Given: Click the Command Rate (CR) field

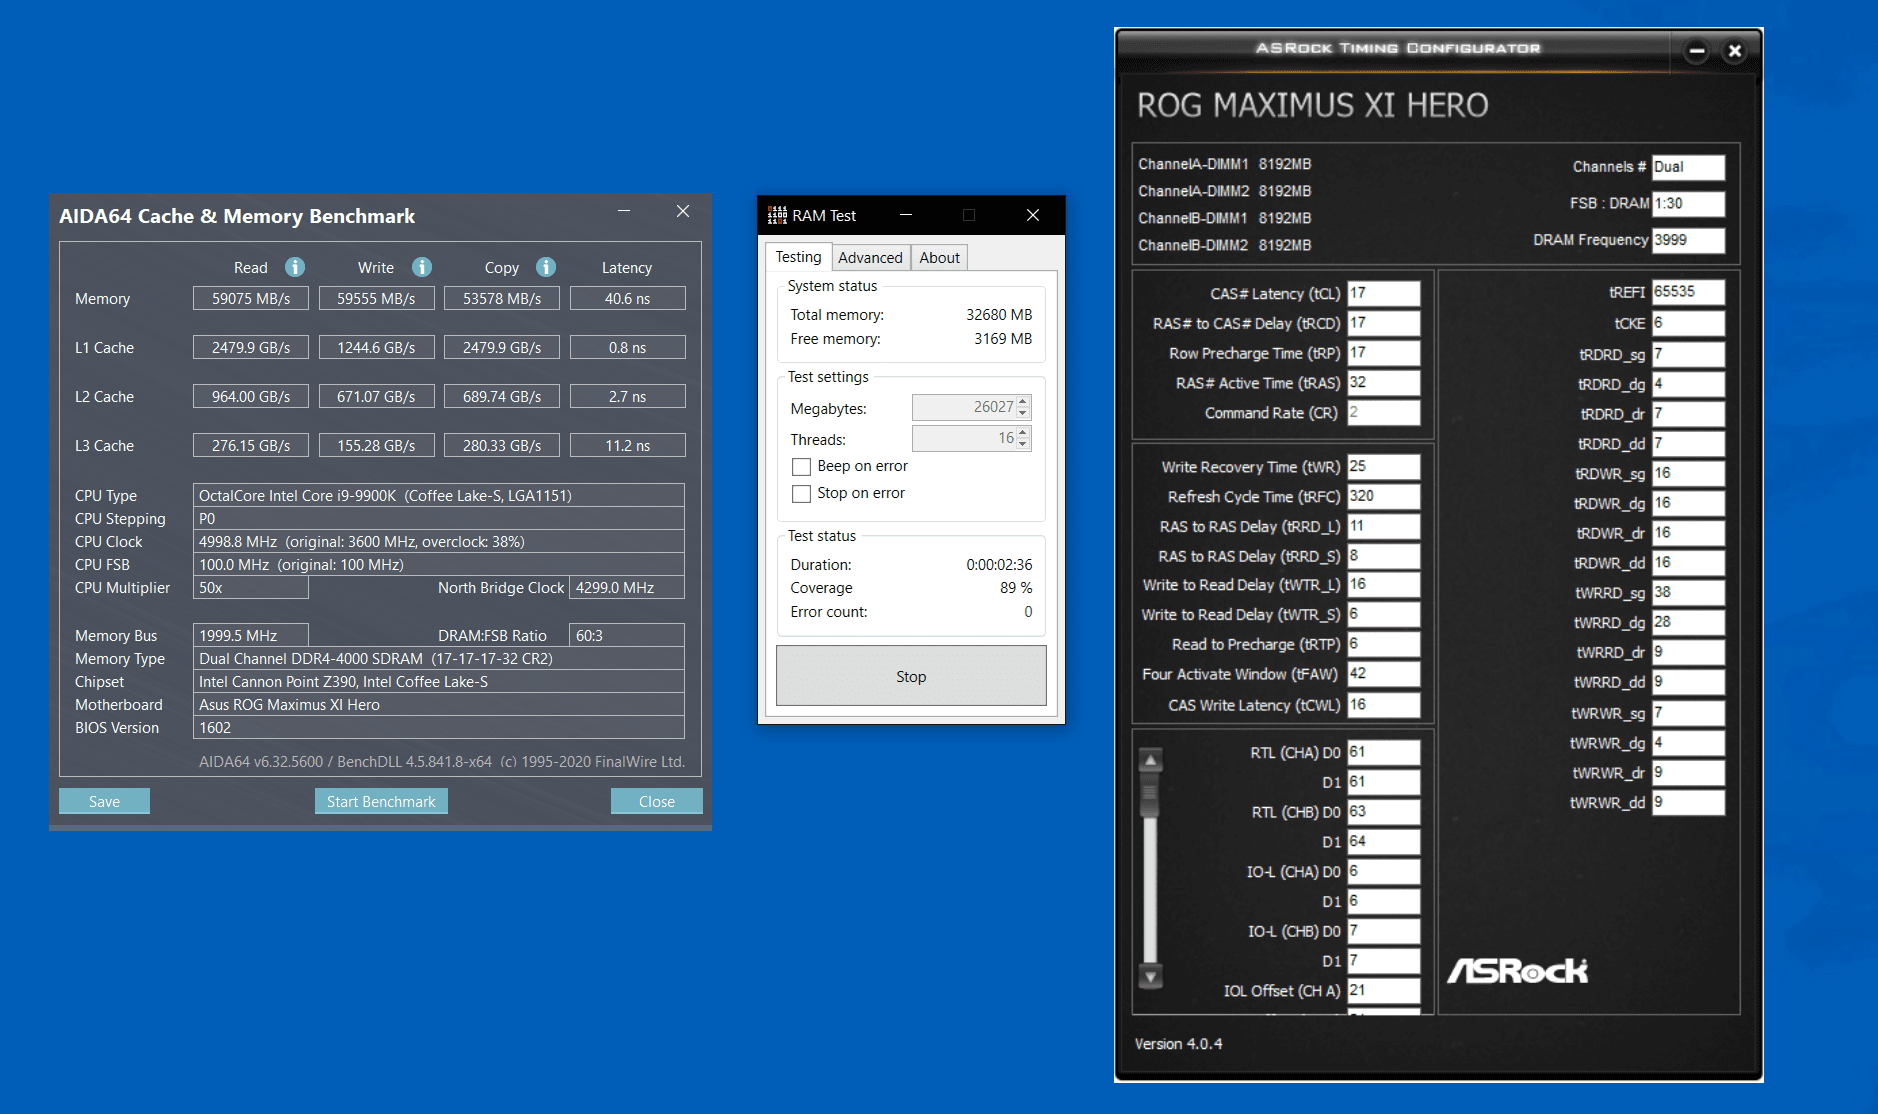Looking at the screenshot, I should click(x=1383, y=412).
